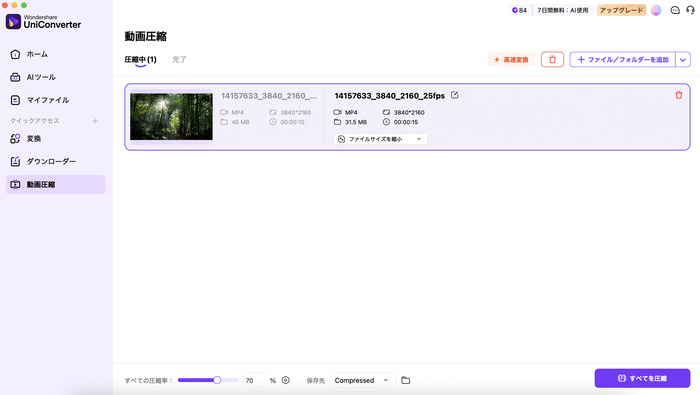Click the アップグレード button

(x=621, y=10)
